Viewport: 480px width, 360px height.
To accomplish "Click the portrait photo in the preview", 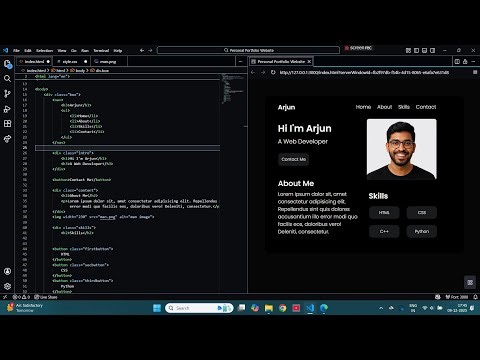I will [402, 149].
